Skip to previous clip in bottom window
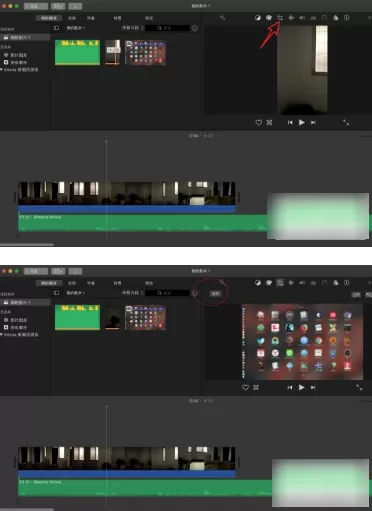372x511 pixels. (x=290, y=387)
